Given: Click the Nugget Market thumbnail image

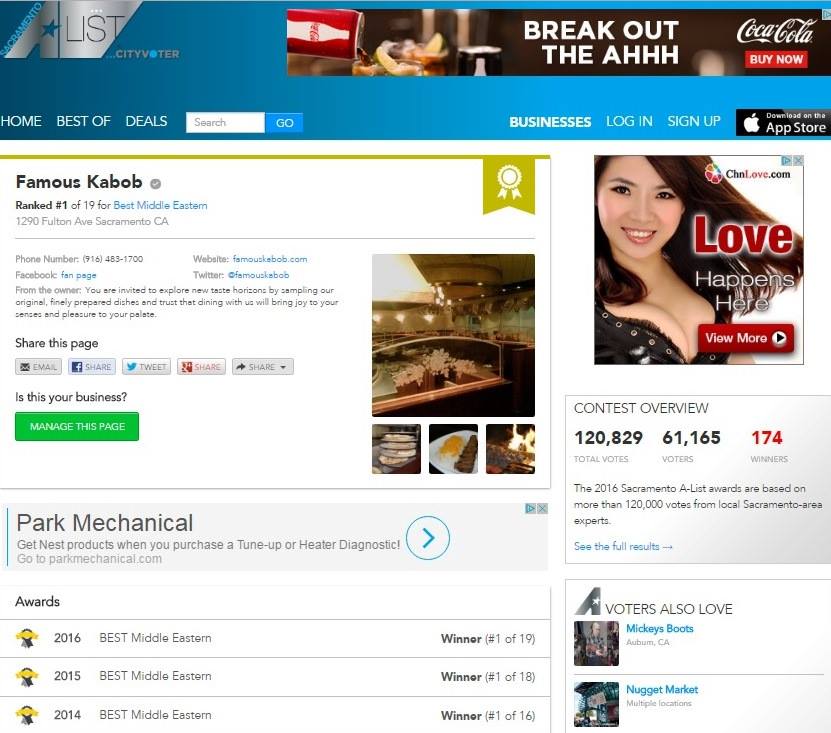Looking at the screenshot, I should (596, 704).
